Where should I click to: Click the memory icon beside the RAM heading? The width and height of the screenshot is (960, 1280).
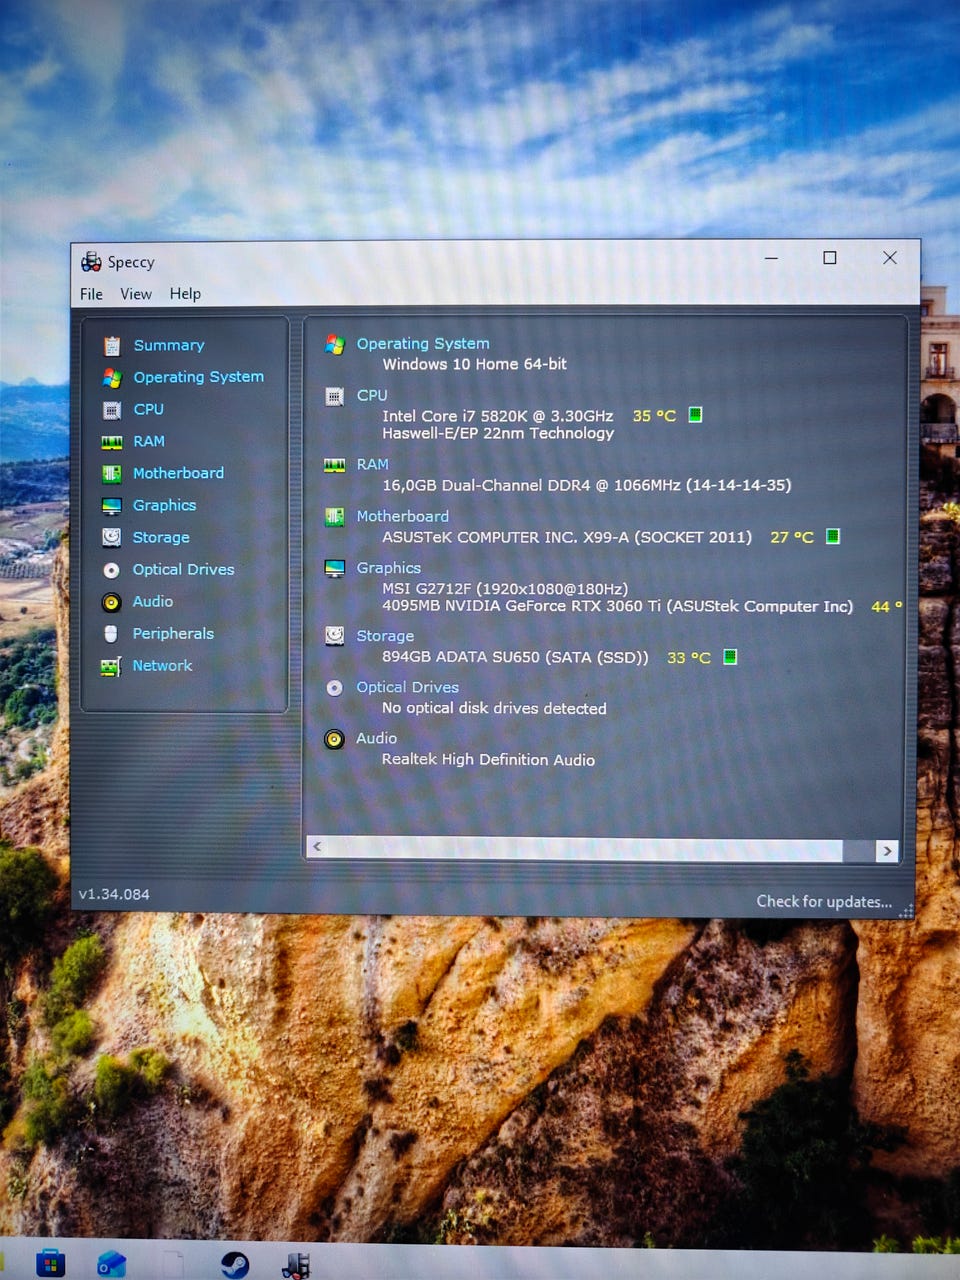tap(335, 465)
